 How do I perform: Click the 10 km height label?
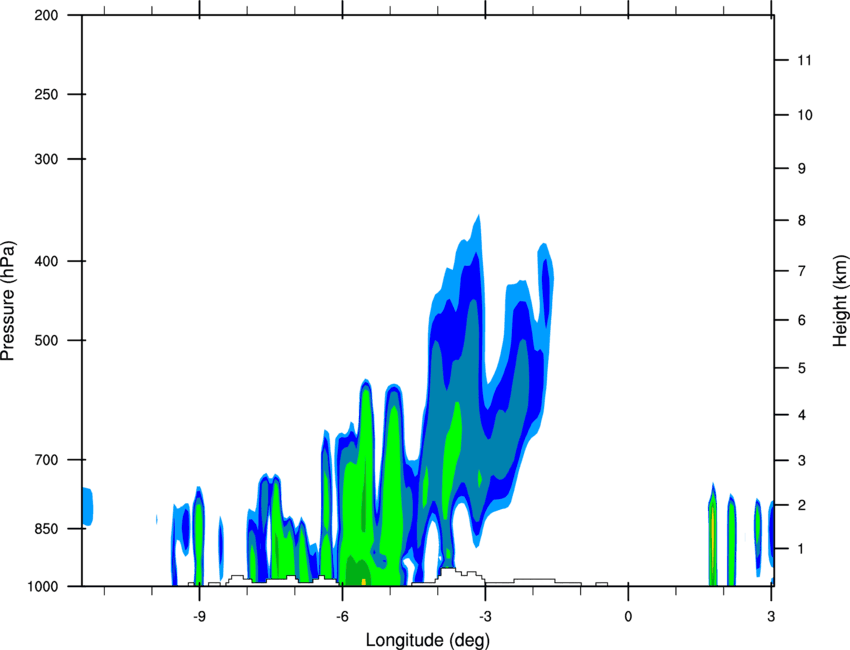pos(805,115)
